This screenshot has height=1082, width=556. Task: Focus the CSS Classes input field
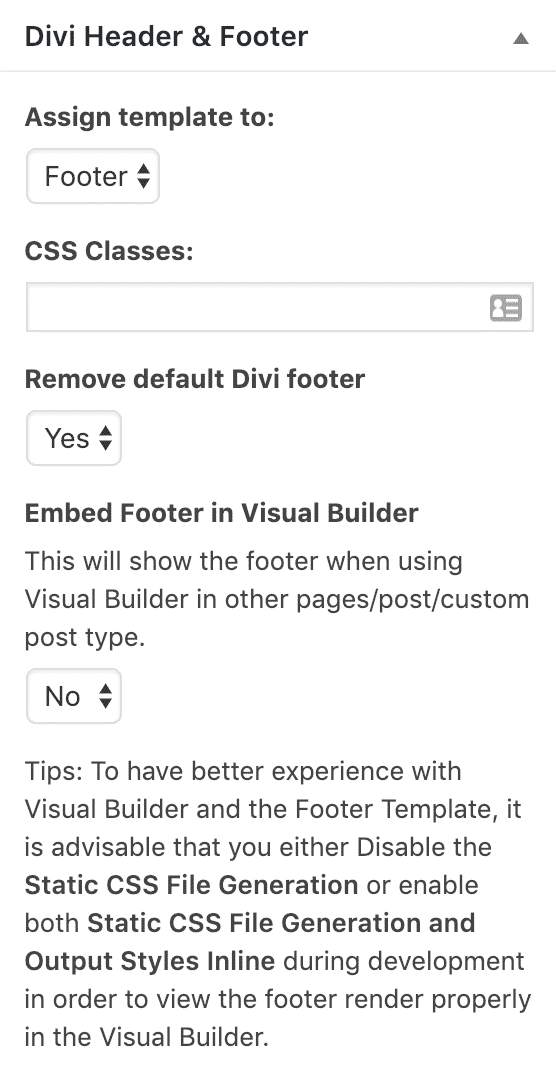[279, 307]
